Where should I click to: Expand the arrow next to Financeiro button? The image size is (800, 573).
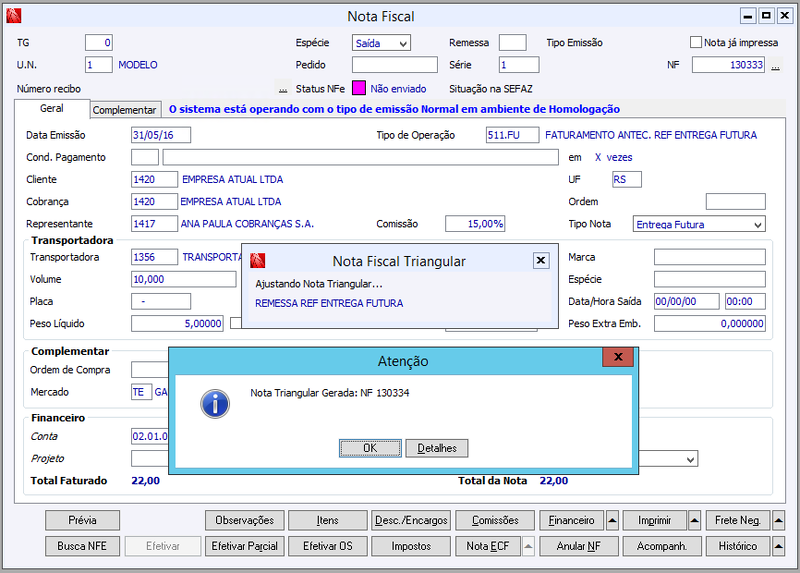[612, 520]
